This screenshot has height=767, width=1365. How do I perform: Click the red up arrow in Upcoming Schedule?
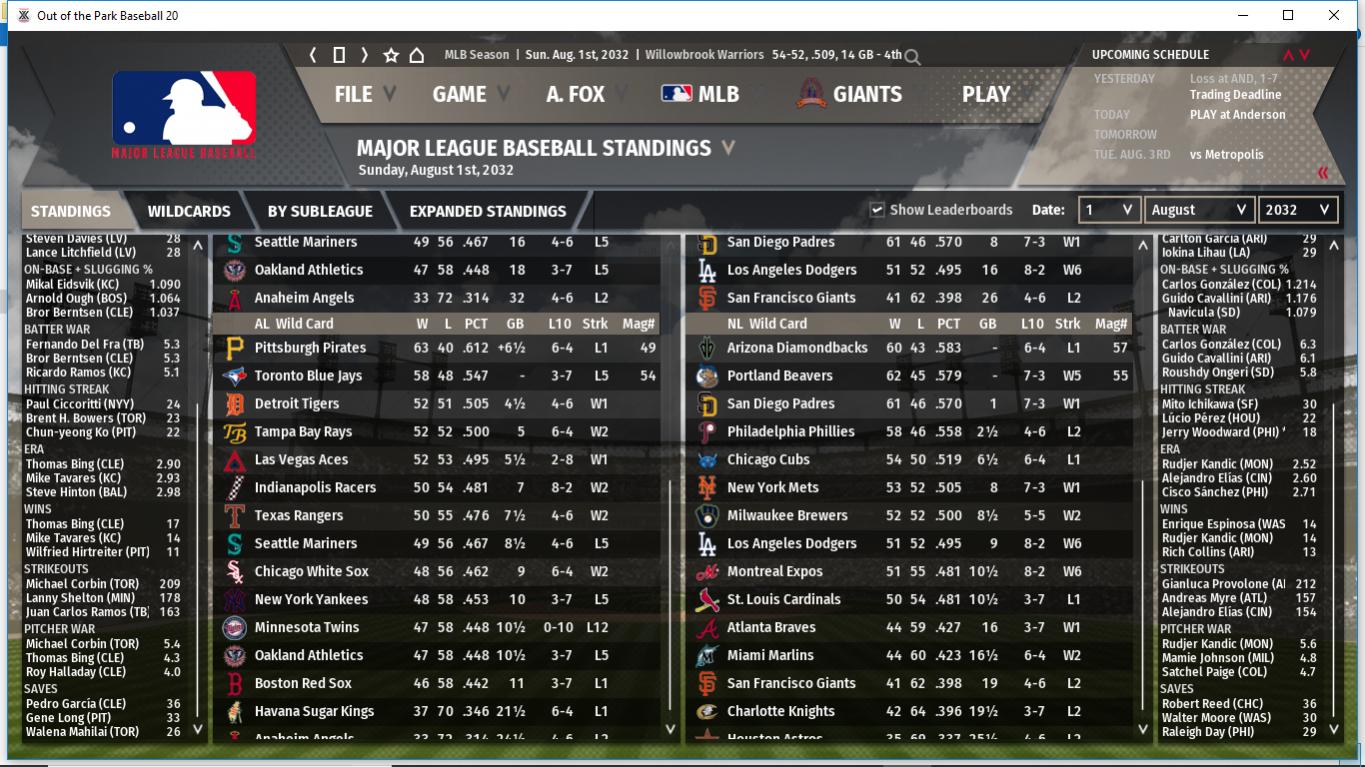click(x=1289, y=55)
